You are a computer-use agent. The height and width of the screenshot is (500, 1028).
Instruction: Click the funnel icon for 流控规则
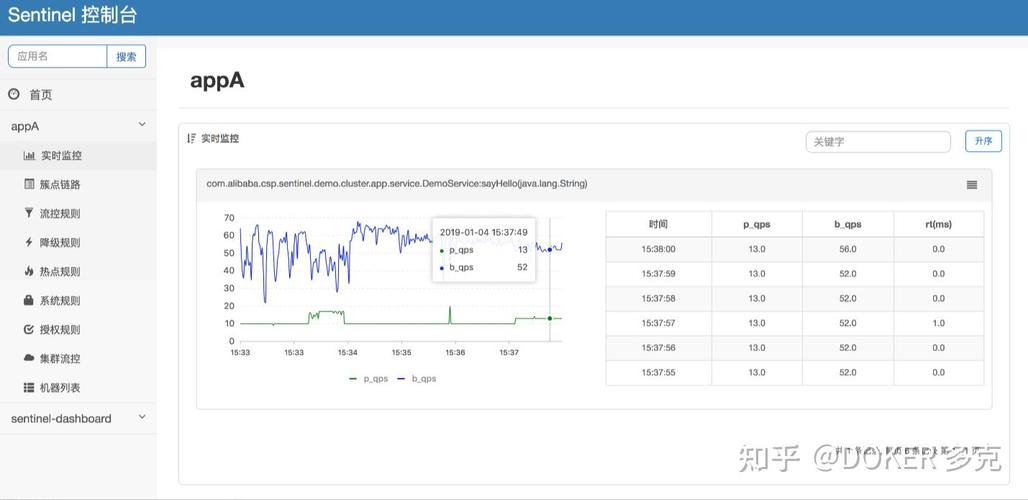[28, 213]
